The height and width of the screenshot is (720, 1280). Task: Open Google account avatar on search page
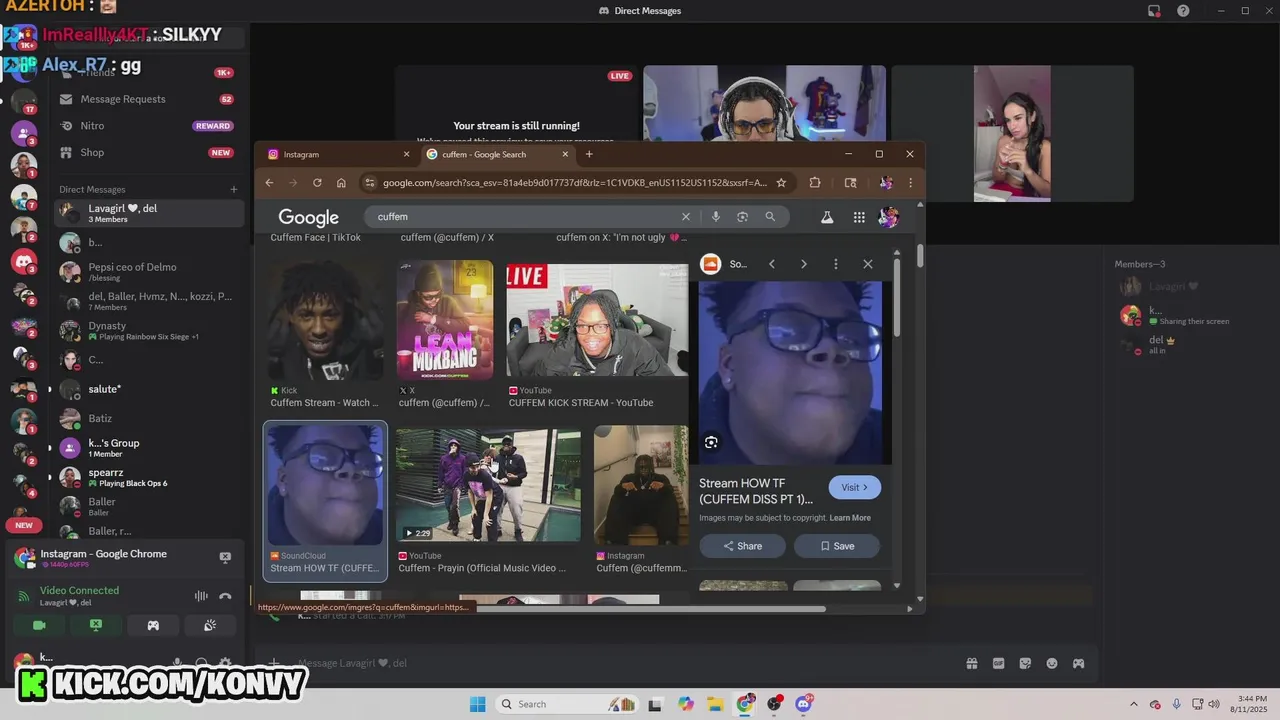[x=888, y=217]
